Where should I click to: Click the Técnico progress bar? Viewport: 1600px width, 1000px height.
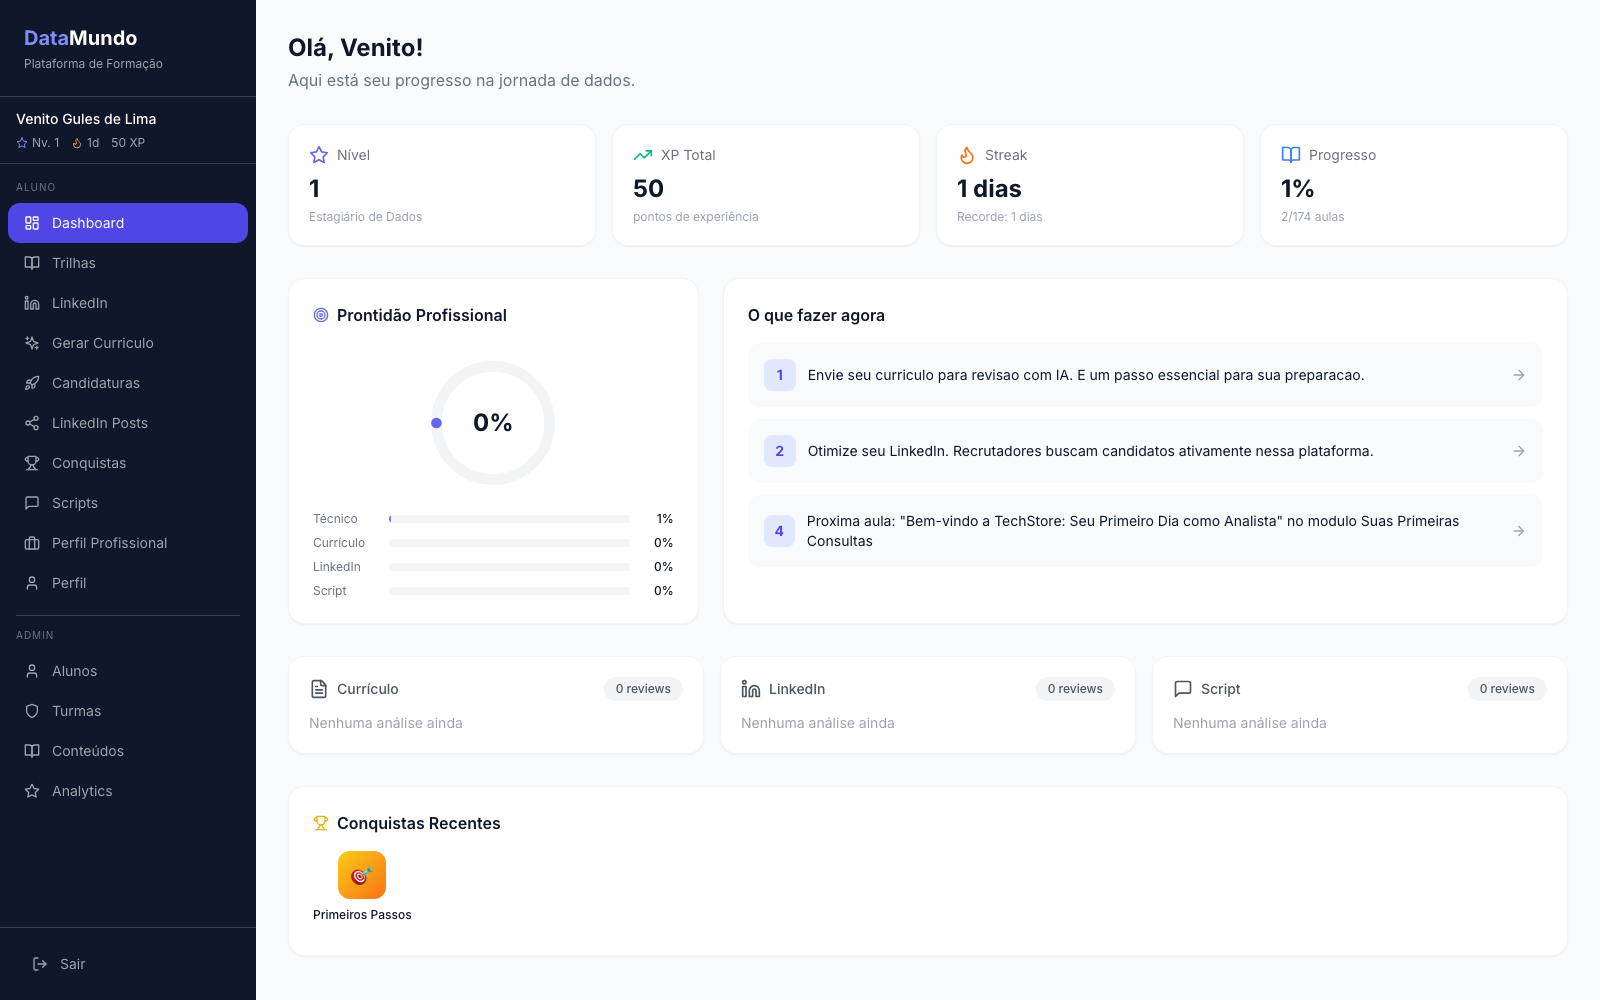point(510,519)
